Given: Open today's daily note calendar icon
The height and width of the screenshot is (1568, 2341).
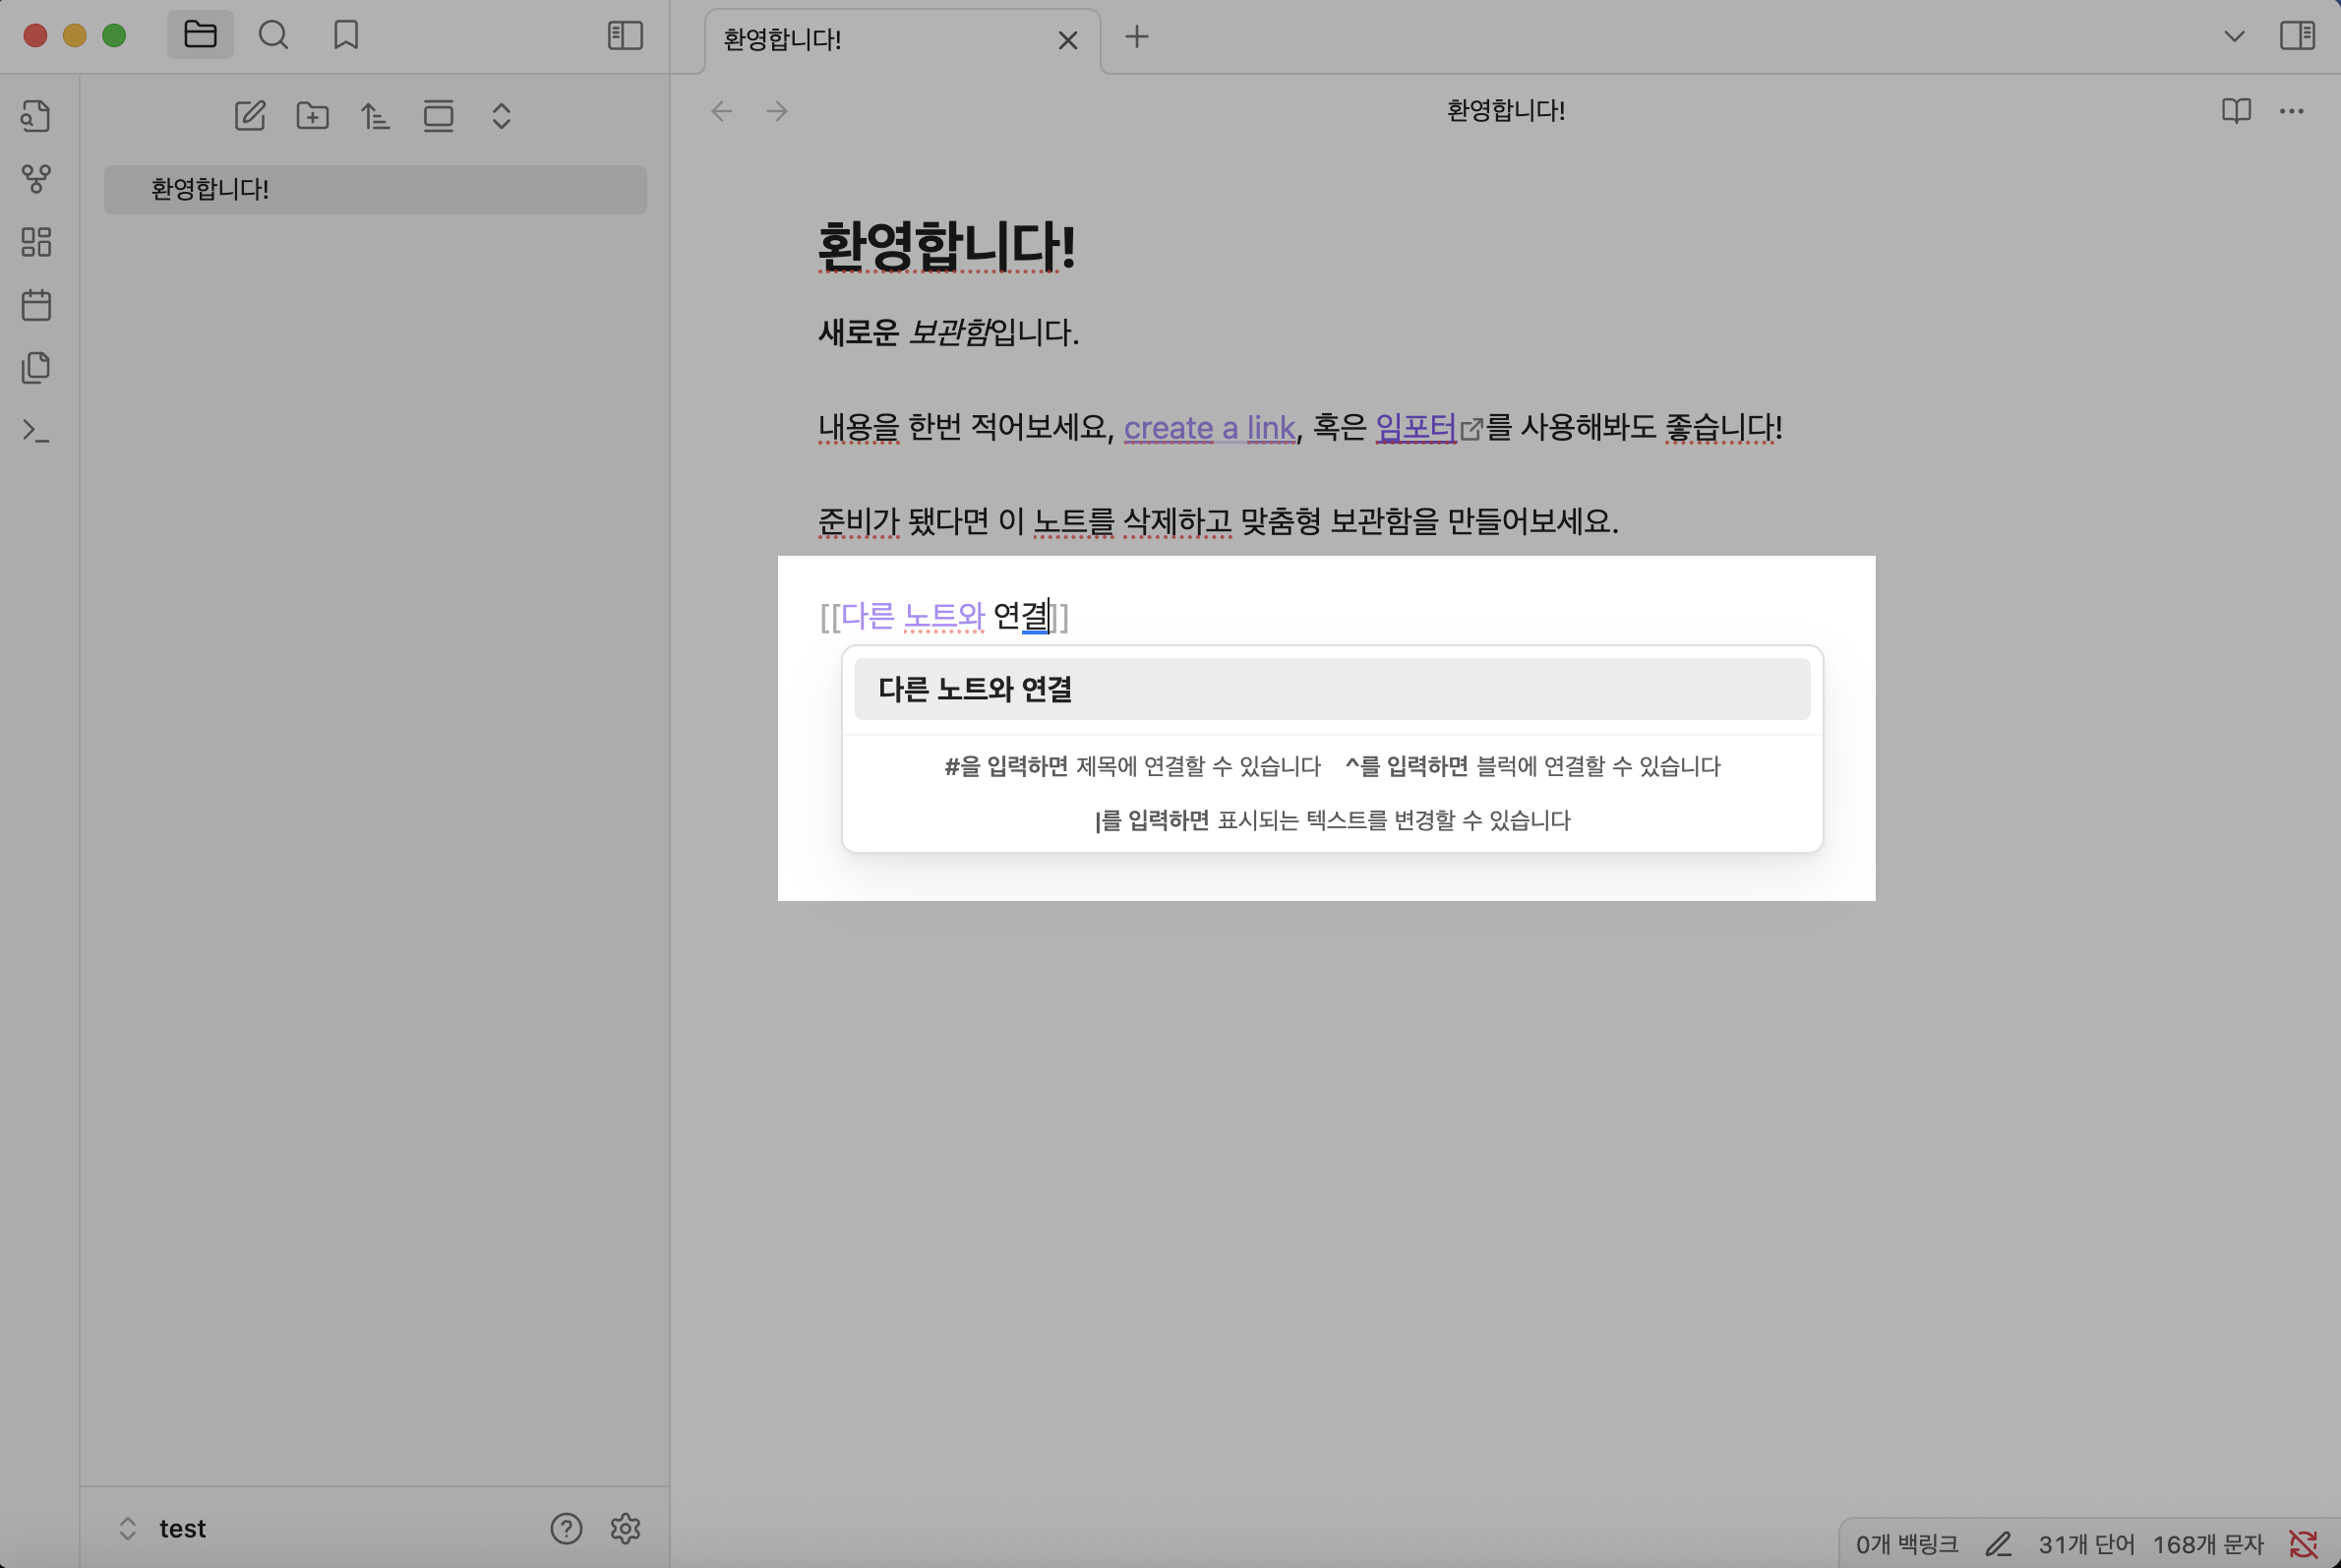Looking at the screenshot, I should click(x=36, y=305).
